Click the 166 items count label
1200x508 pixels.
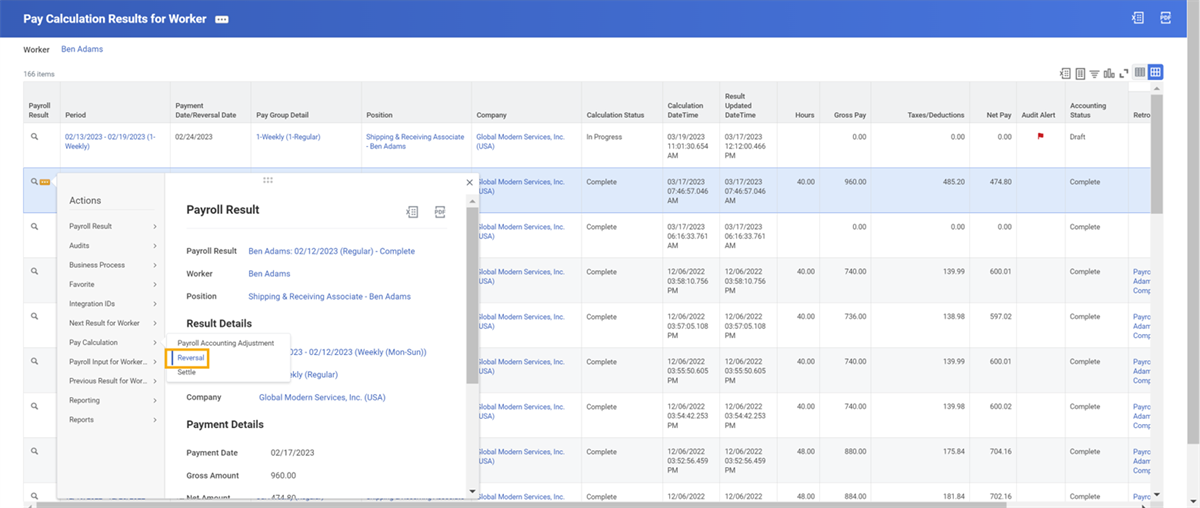39,74
